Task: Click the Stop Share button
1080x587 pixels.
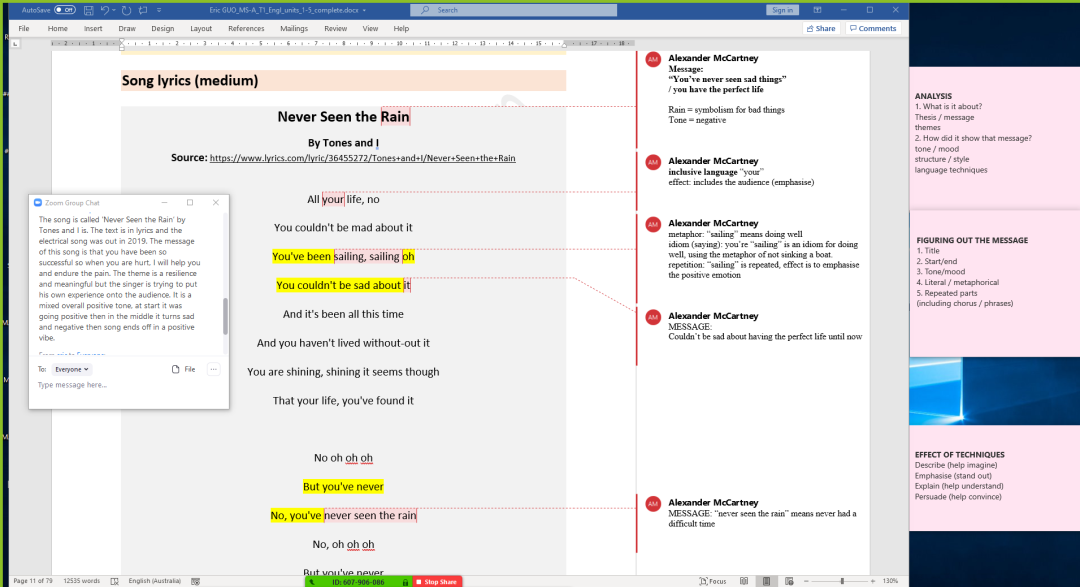Action: tap(437, 582)
